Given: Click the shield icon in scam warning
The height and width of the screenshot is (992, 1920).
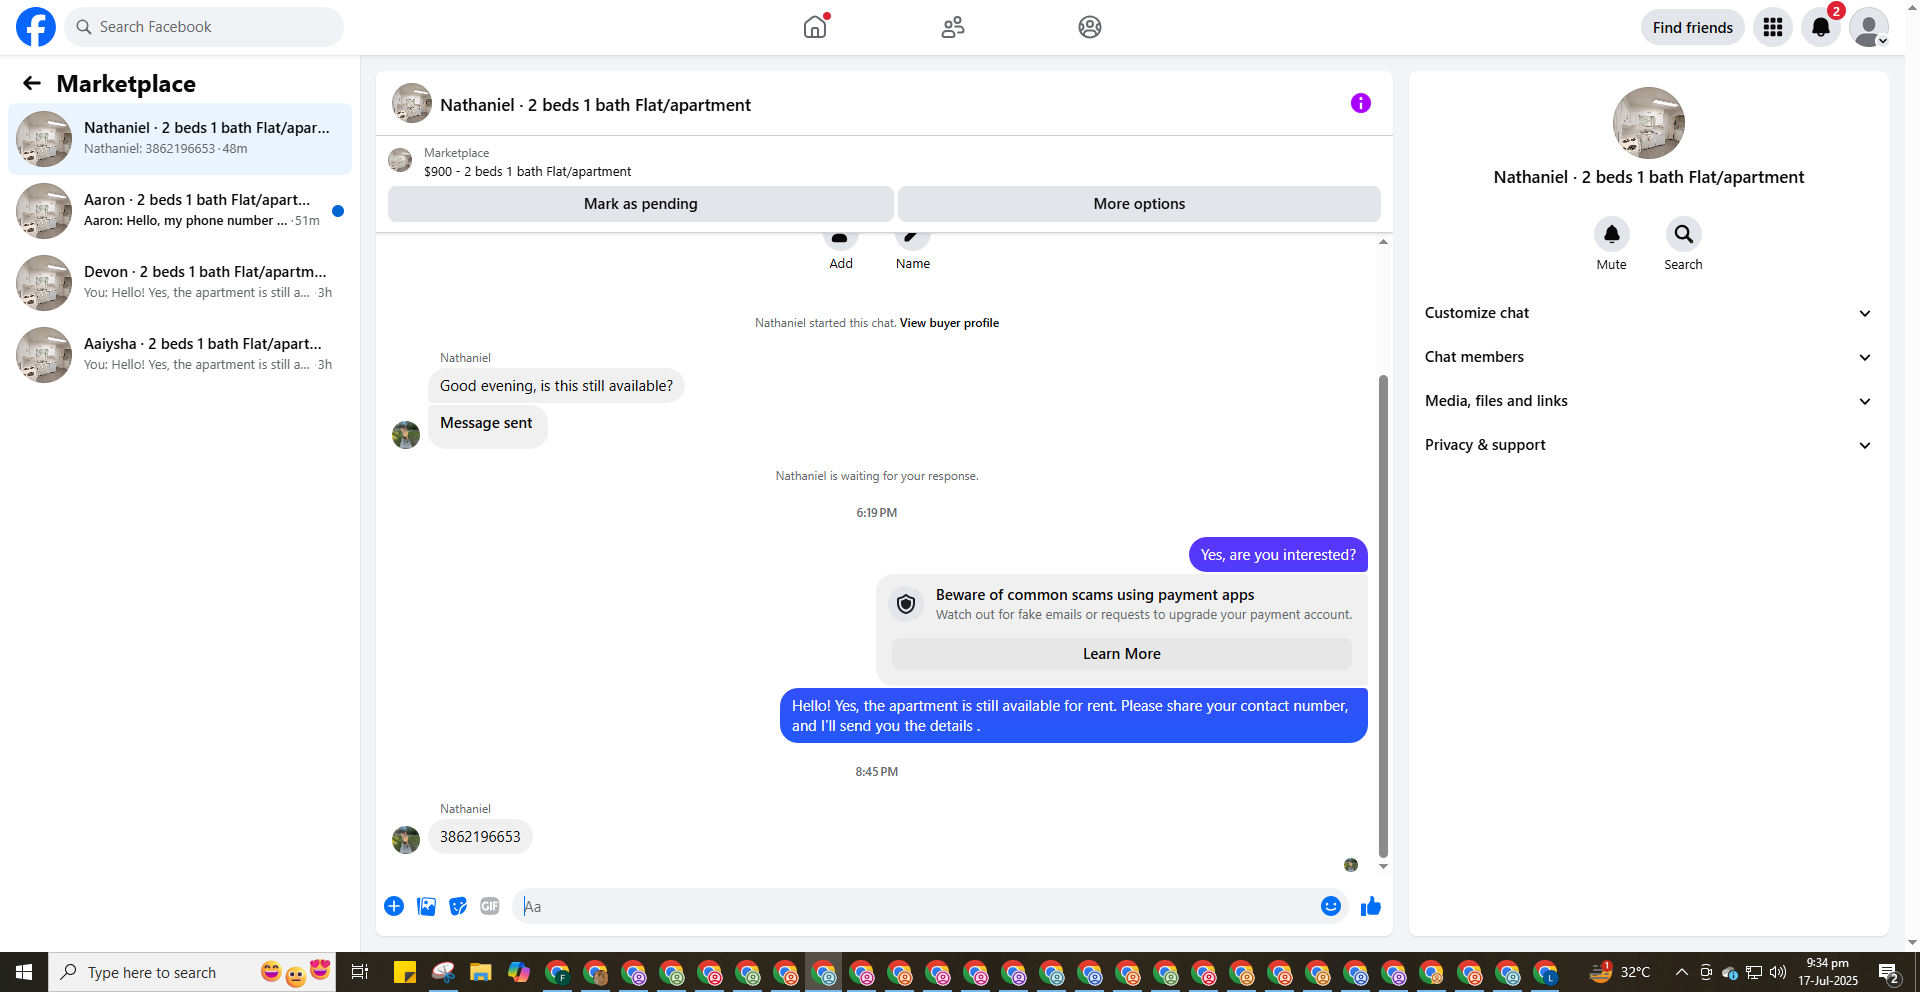Looking at the screenshot, I should point(906,604).
